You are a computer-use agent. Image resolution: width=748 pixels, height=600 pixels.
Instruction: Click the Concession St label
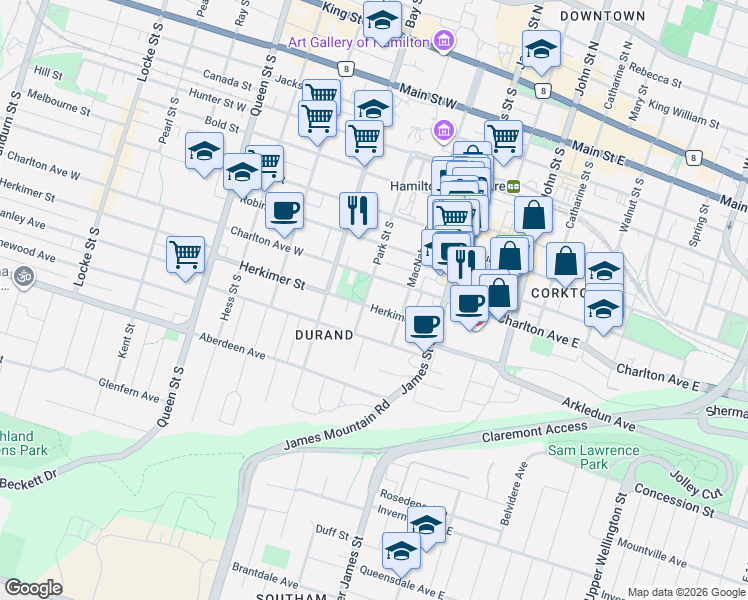[675, 501]
